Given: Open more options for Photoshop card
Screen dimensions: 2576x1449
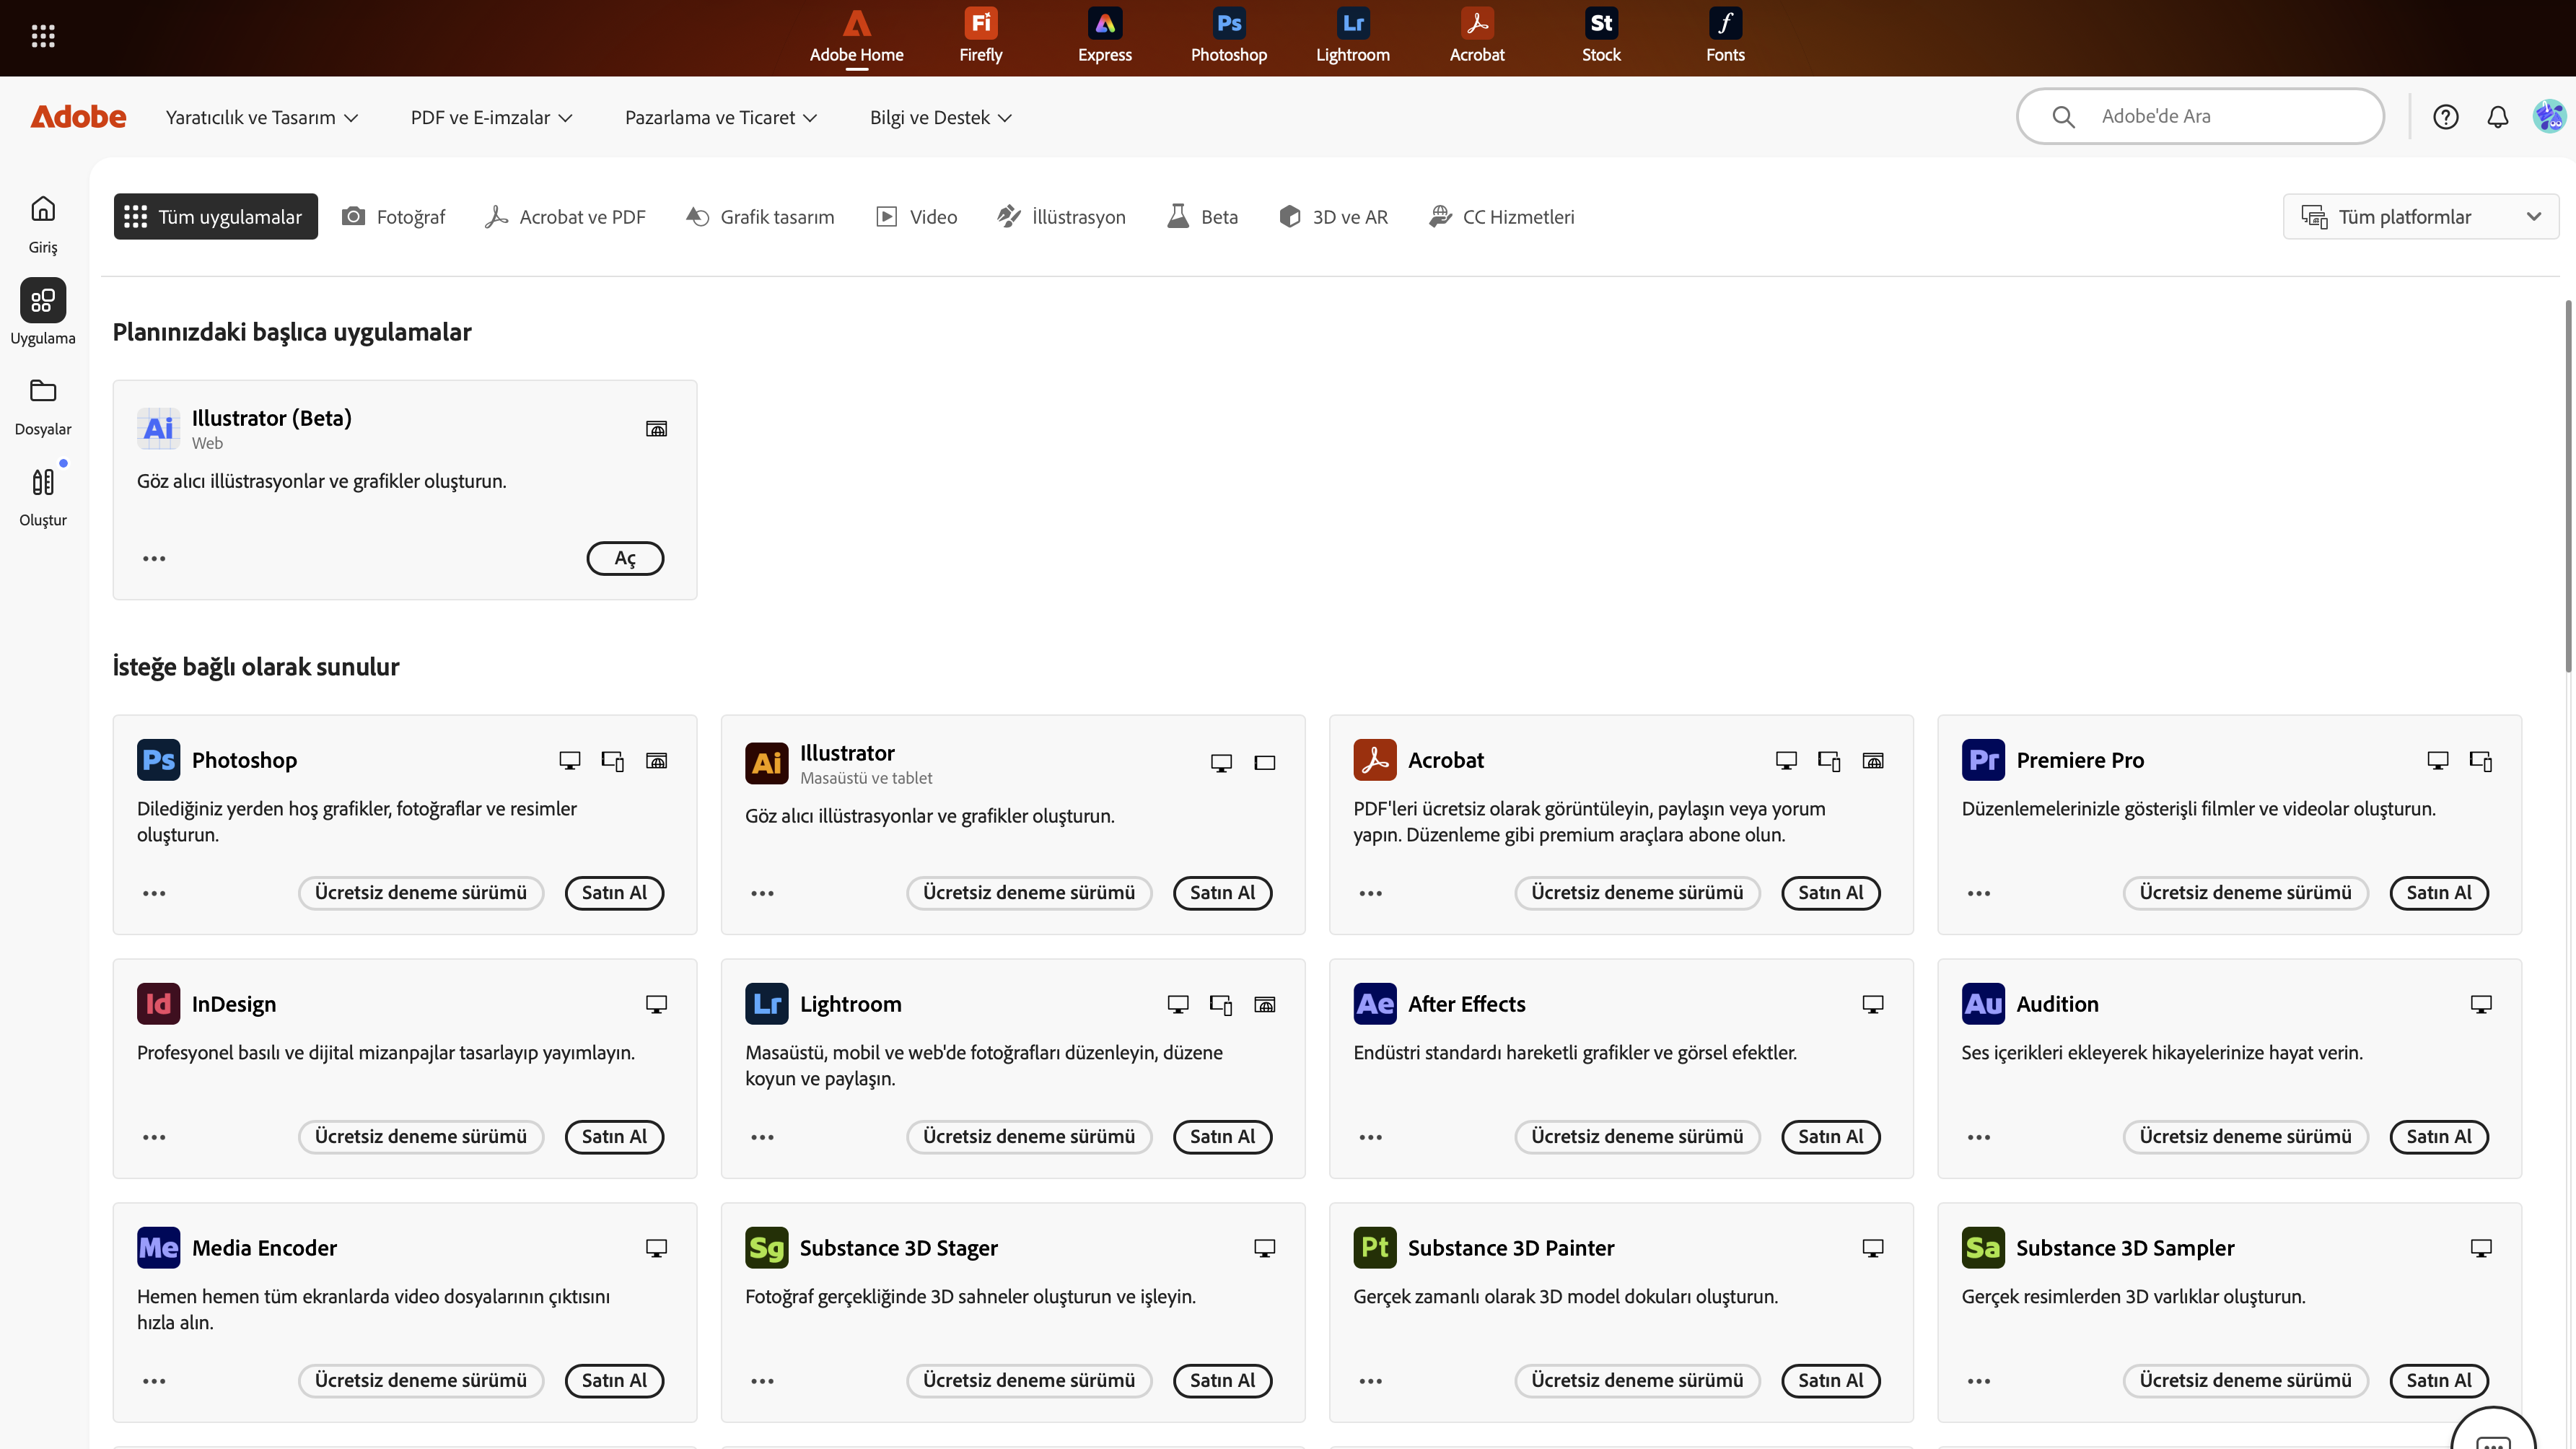Looking at the screenshot, I should tap(154, 893).
